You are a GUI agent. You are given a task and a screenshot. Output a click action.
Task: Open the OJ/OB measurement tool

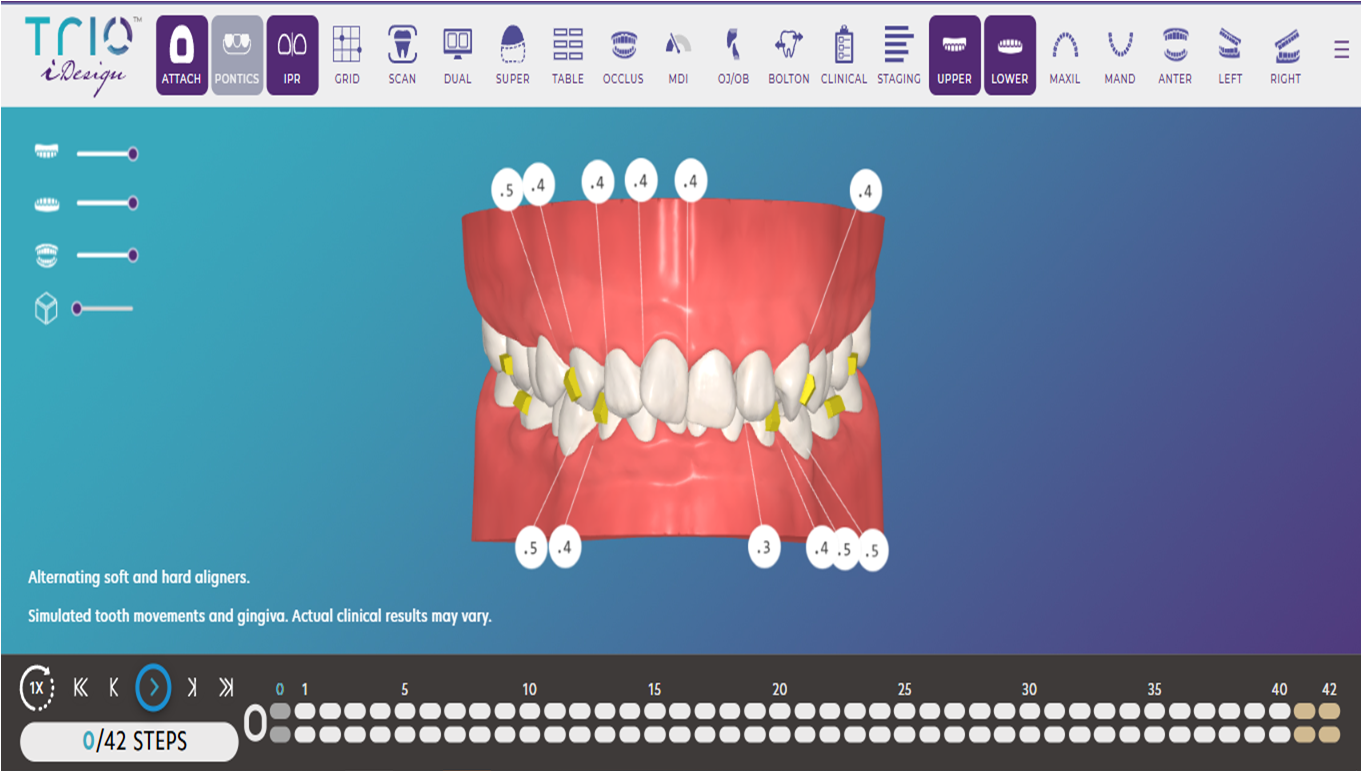733,56
